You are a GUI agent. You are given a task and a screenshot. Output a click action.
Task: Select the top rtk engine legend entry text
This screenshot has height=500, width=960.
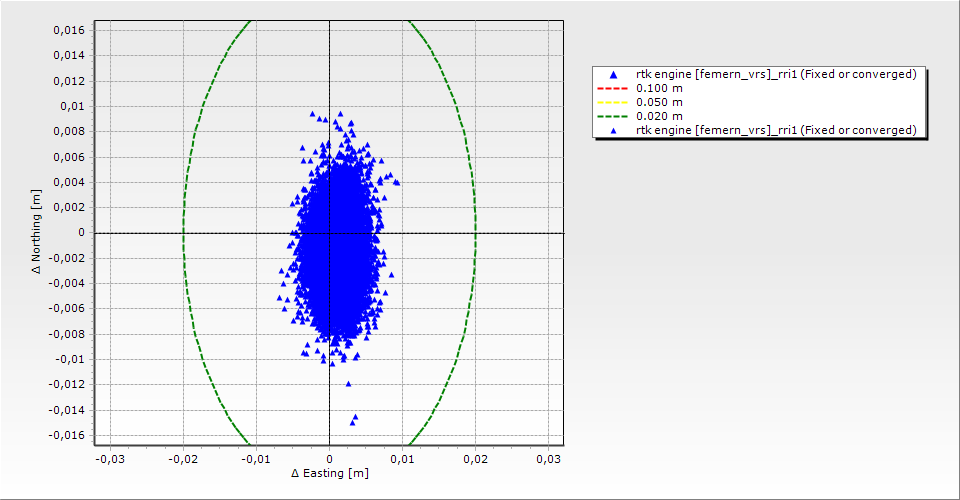[776, 74]
